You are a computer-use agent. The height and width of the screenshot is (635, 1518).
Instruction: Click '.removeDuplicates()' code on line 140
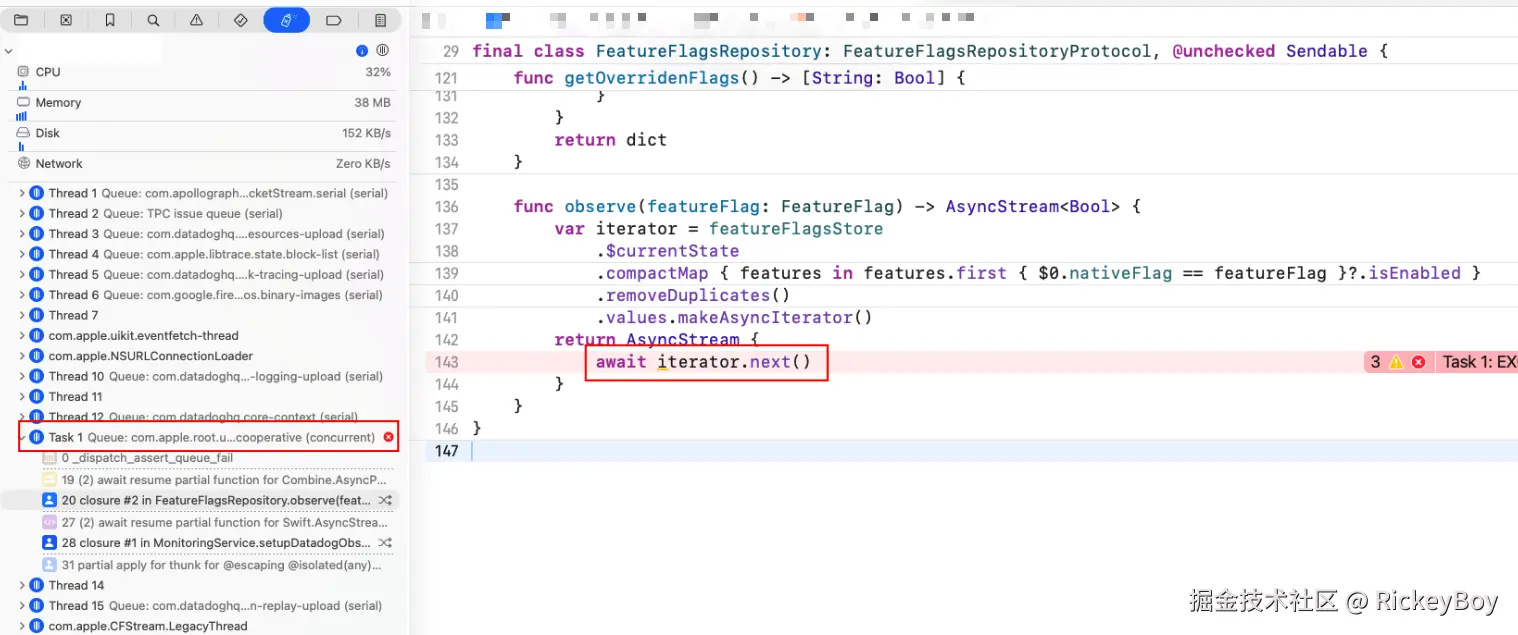tap(693, 295)
